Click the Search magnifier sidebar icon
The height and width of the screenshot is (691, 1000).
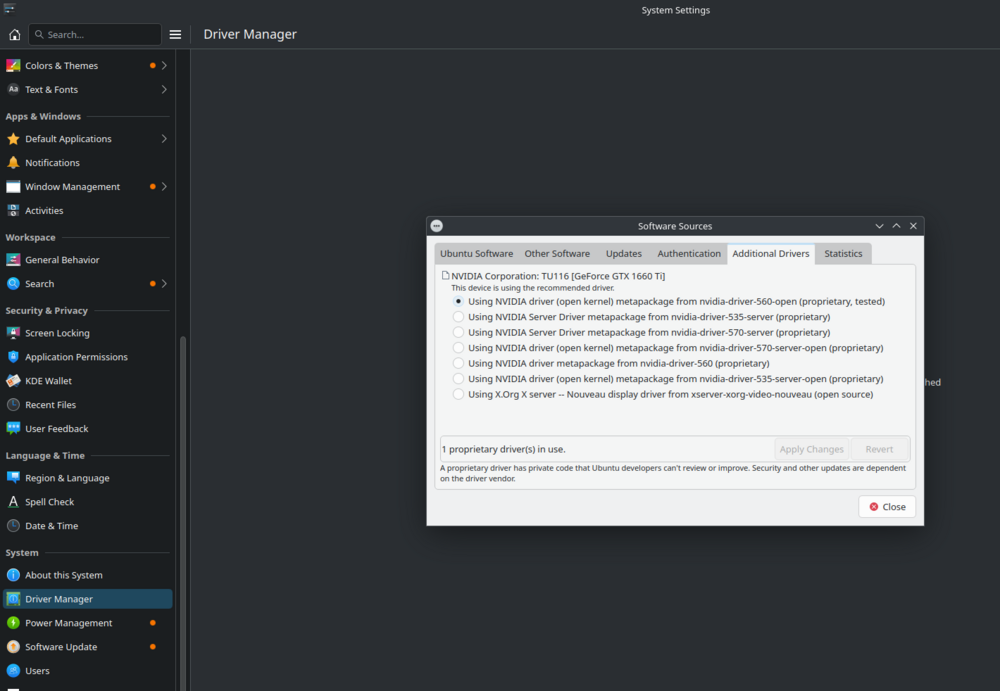(x=13, y=283)
